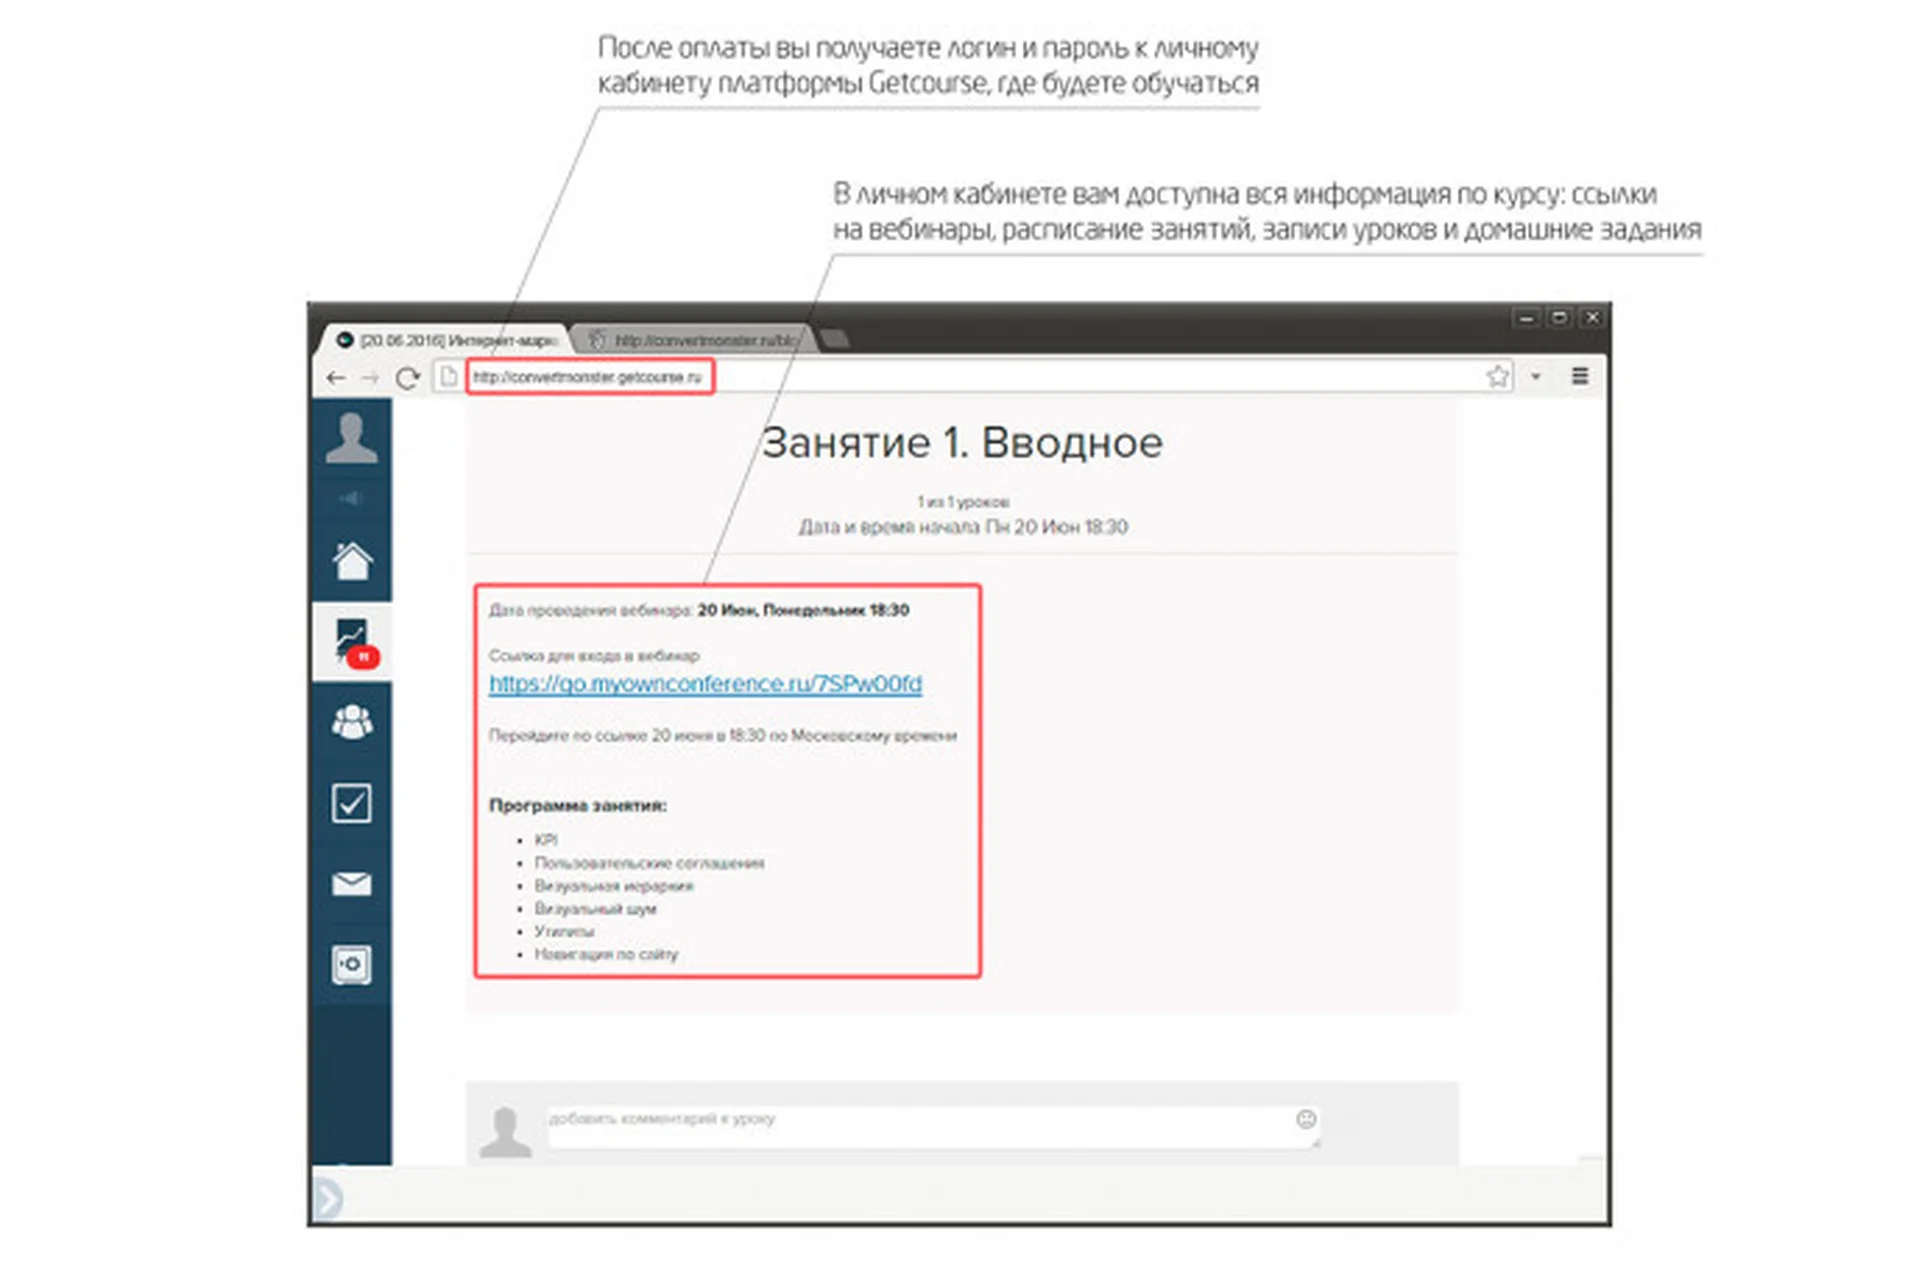Open the webinar link go.myownconference.ru/7SPw00fd
The width and height of the screenshot is (1920, 1280).
[x=705, y=684]
